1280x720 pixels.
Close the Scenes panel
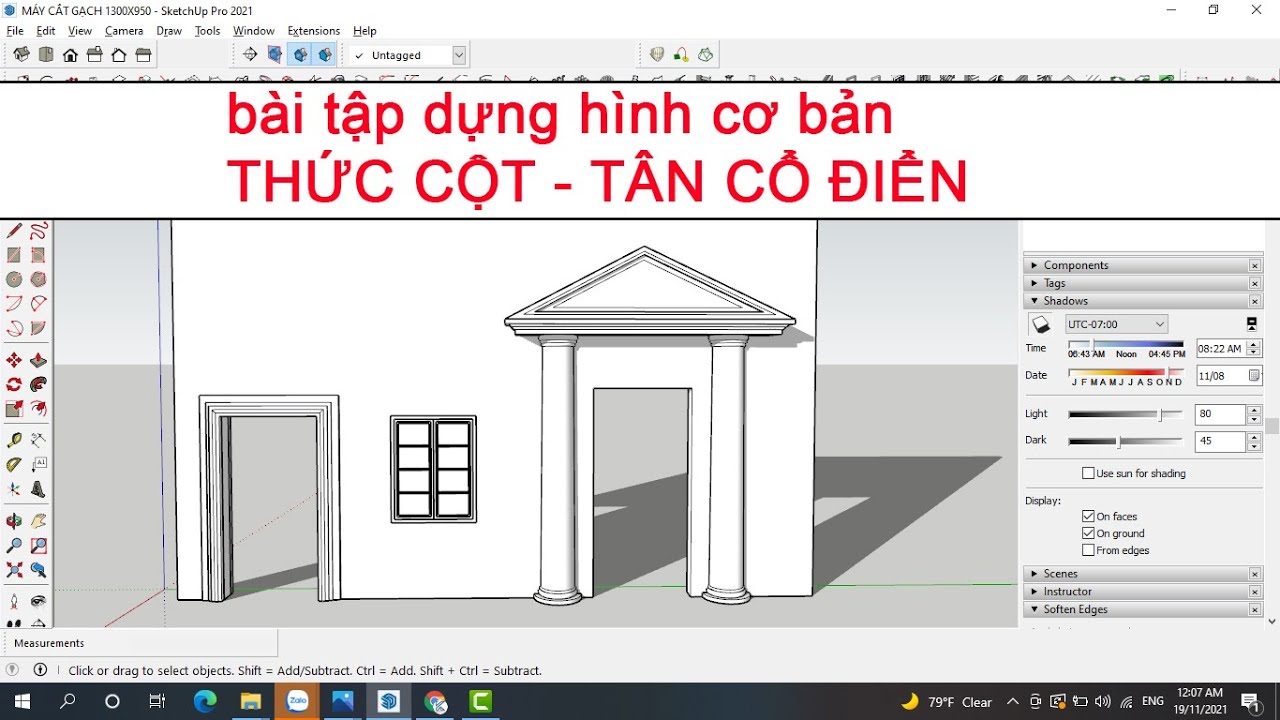[x=1255, y=574]
